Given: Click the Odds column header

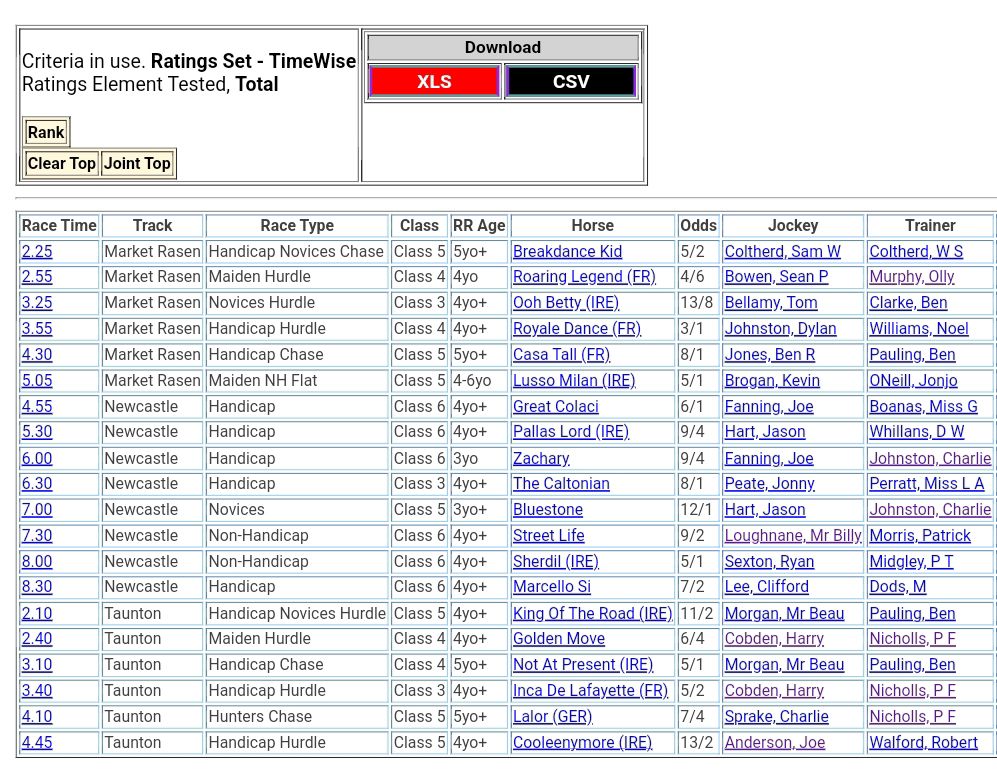Looking at the screenshot, I should click(x=698, y=226).
